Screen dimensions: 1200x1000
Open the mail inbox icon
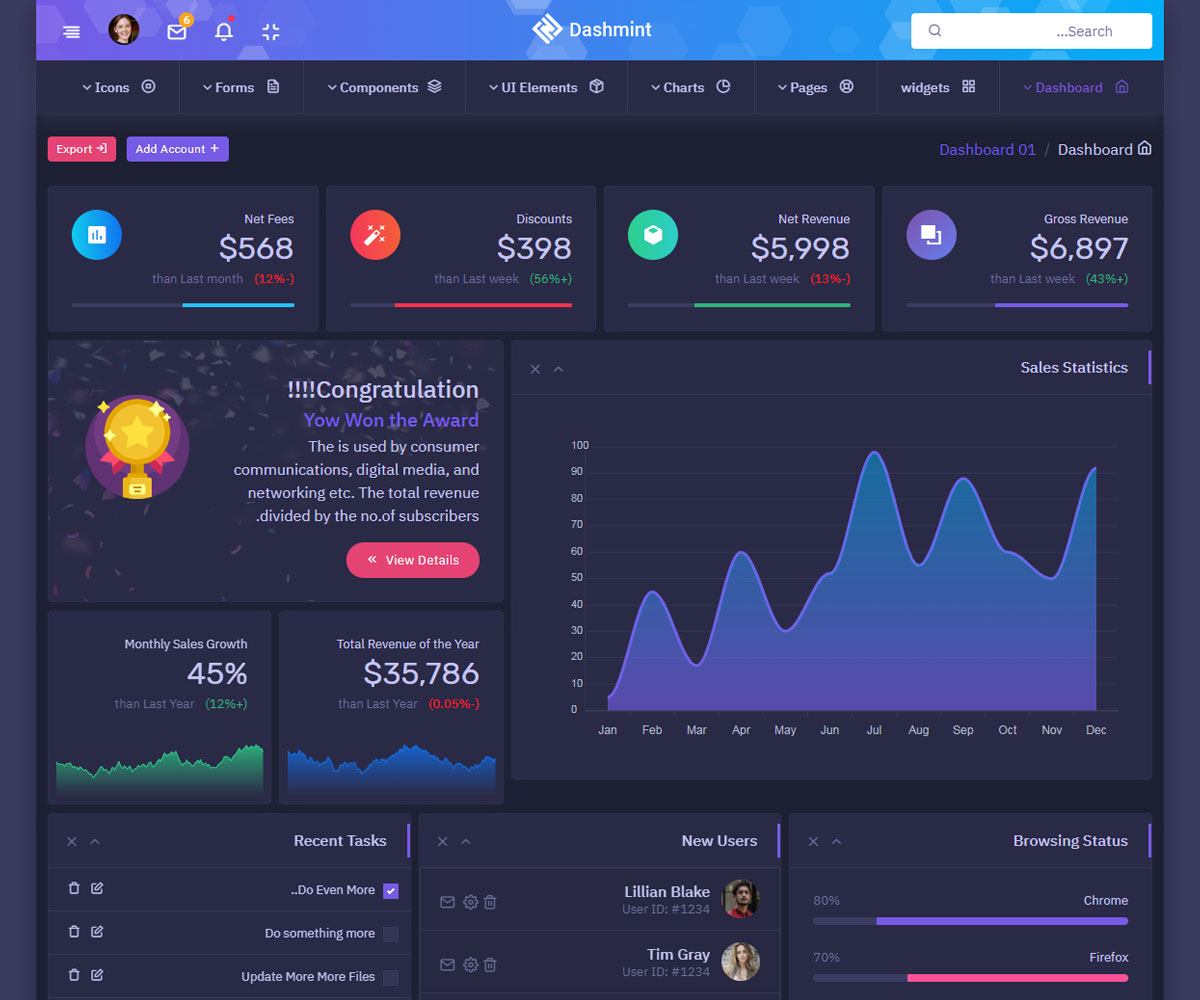tap(177, 31)
